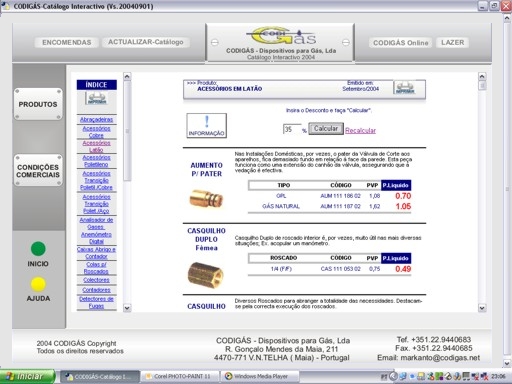The height and width of the screenshot is (384, 512).
Task: Click the Recalcular link
Action: click(x=360, y=130)
